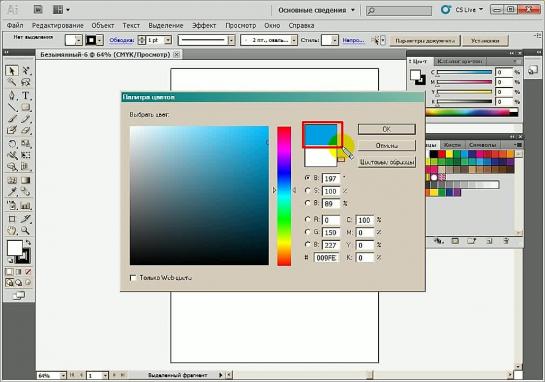Select the Zoom magnifier tool
The image size is (545, 382).
pos(25,230)
